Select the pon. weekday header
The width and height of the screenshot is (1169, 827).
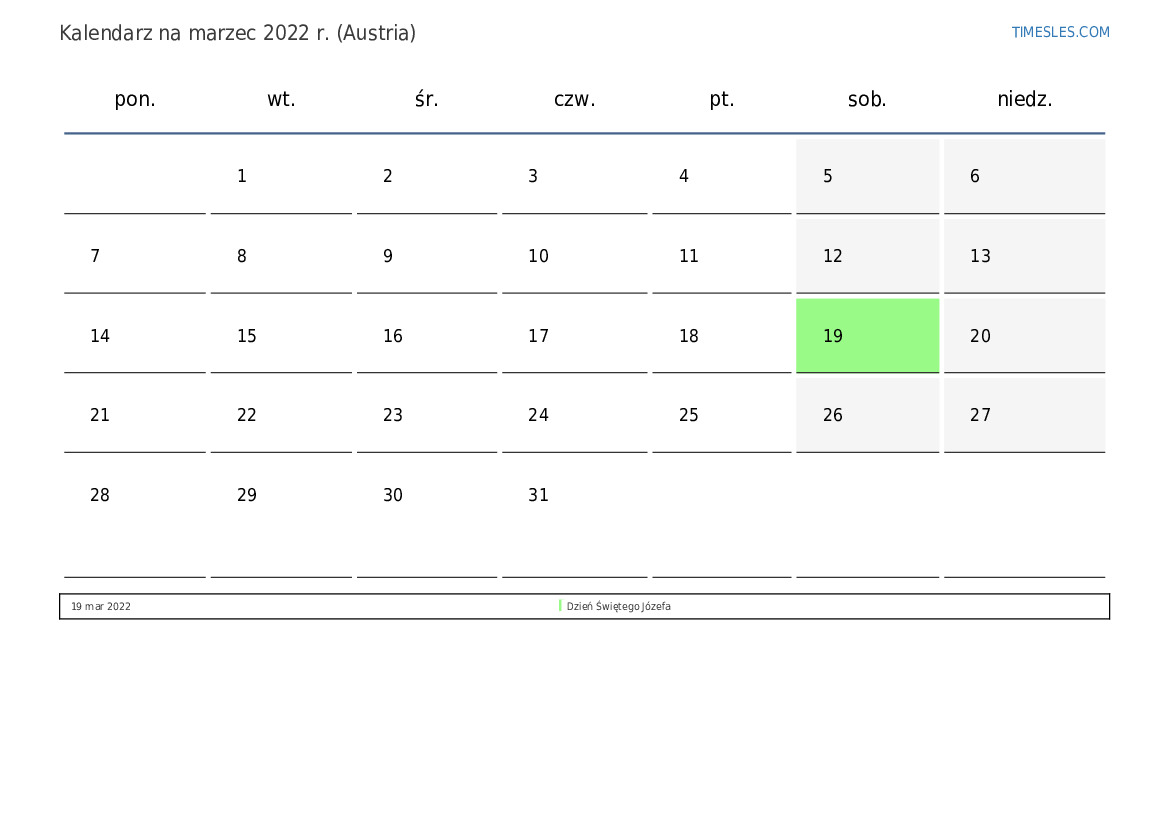pyautogui.click(x=135, y=99)
